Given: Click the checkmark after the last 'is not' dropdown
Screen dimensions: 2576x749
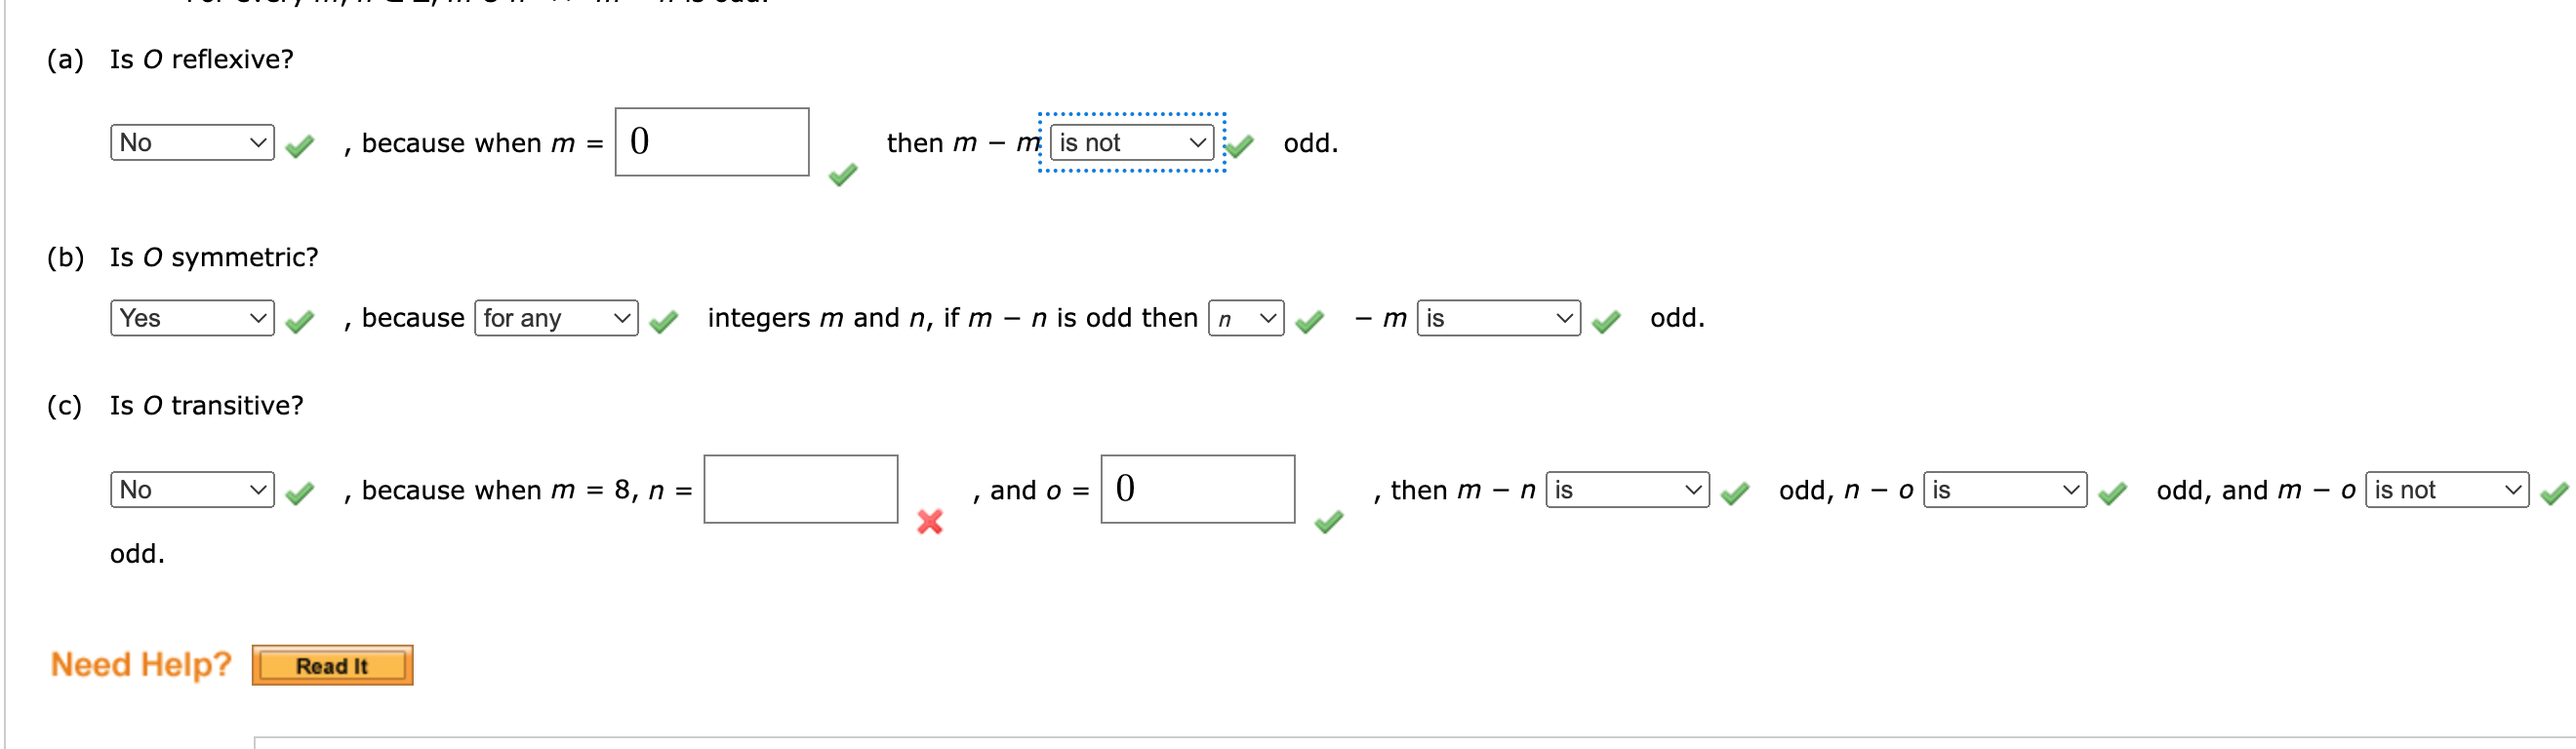Looking at the screenshot, I should pos(2554,490).
